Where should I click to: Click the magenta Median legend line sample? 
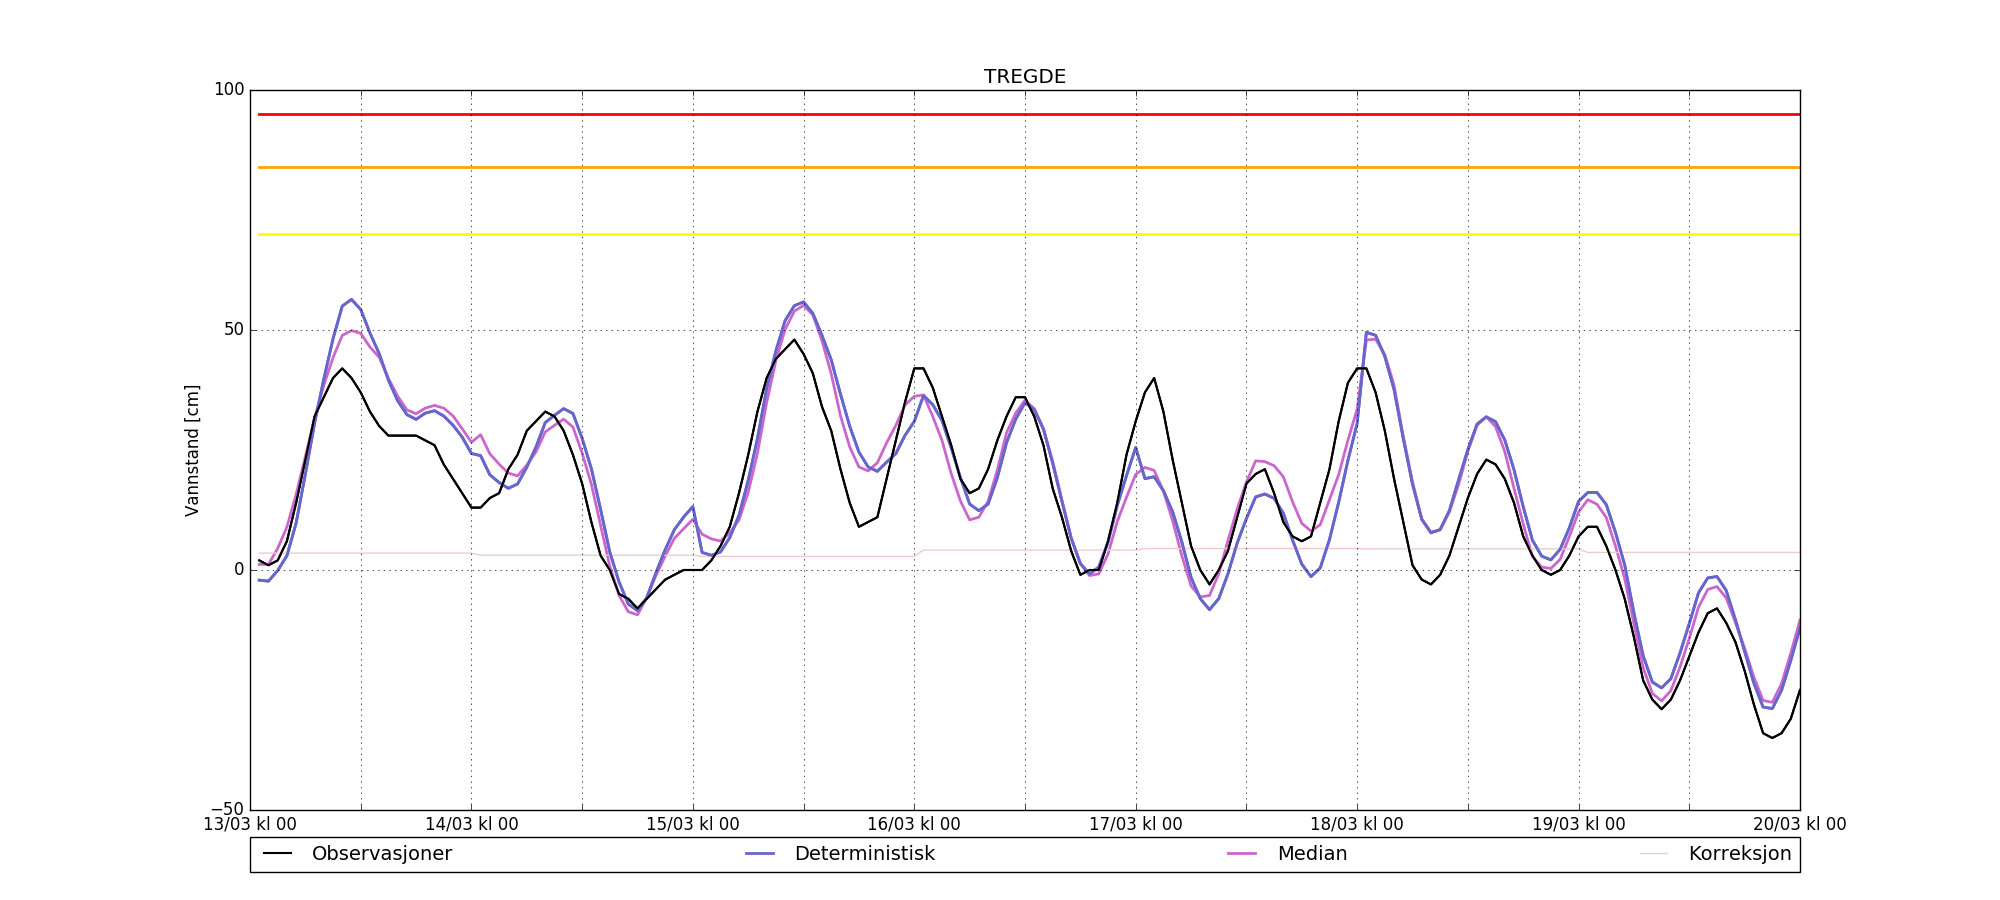[1243, 854]
